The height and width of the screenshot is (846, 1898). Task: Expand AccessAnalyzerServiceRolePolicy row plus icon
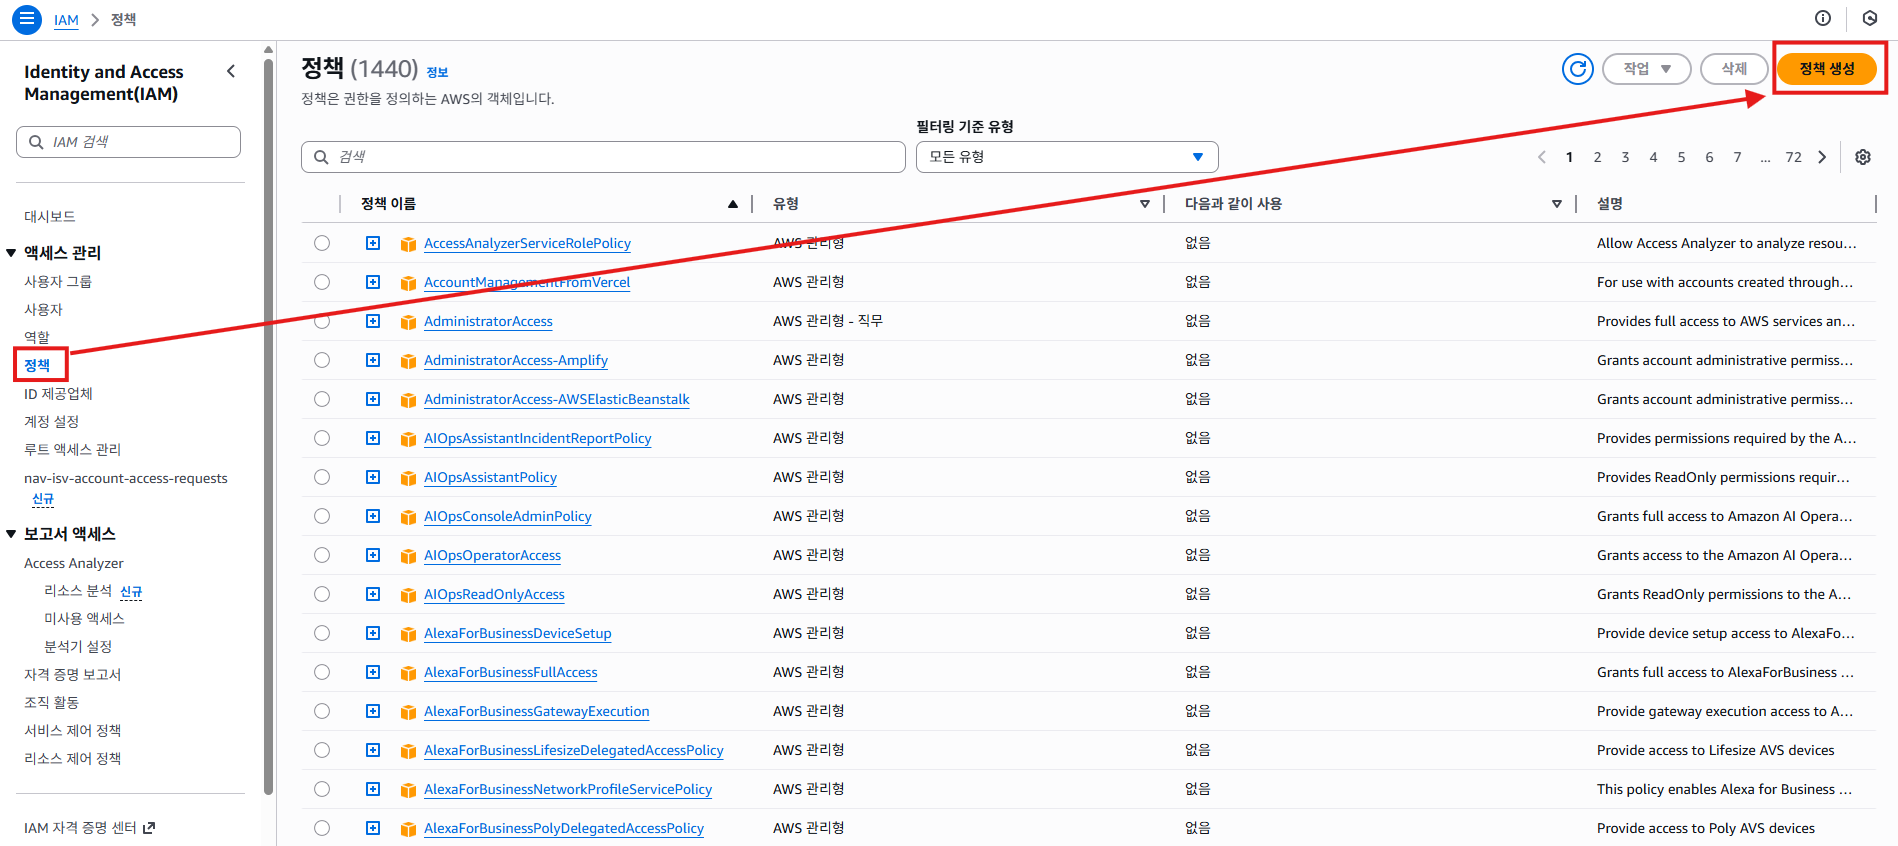[373, 243]
